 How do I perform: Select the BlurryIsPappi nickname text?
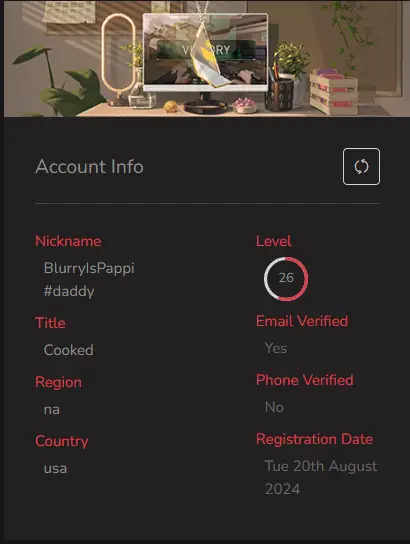pos(89,269)
